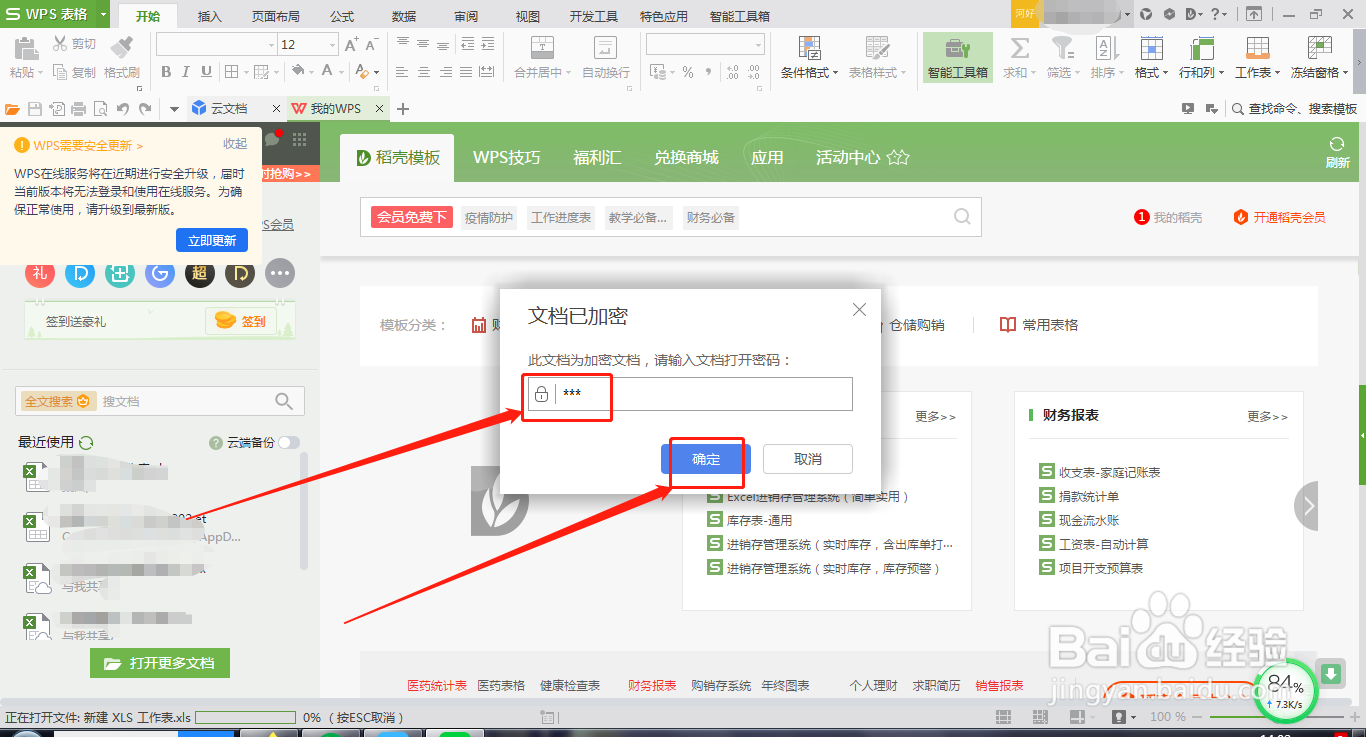Click the Cut (剪切) scissors icon
Viewport: 1366px width, 737px height.
[x=60, y=44]
